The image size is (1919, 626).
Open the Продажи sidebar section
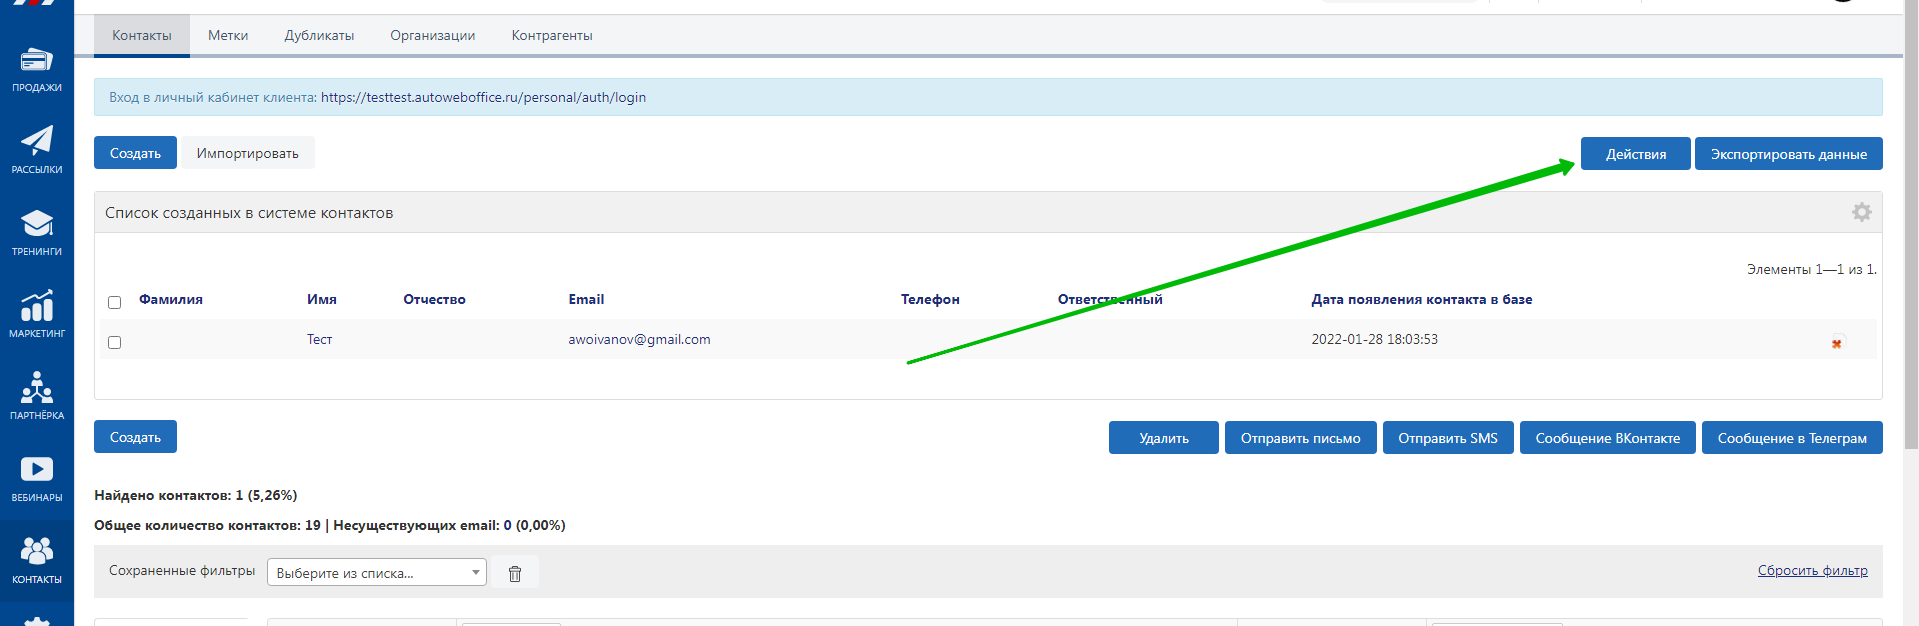(x=37, y=69)
